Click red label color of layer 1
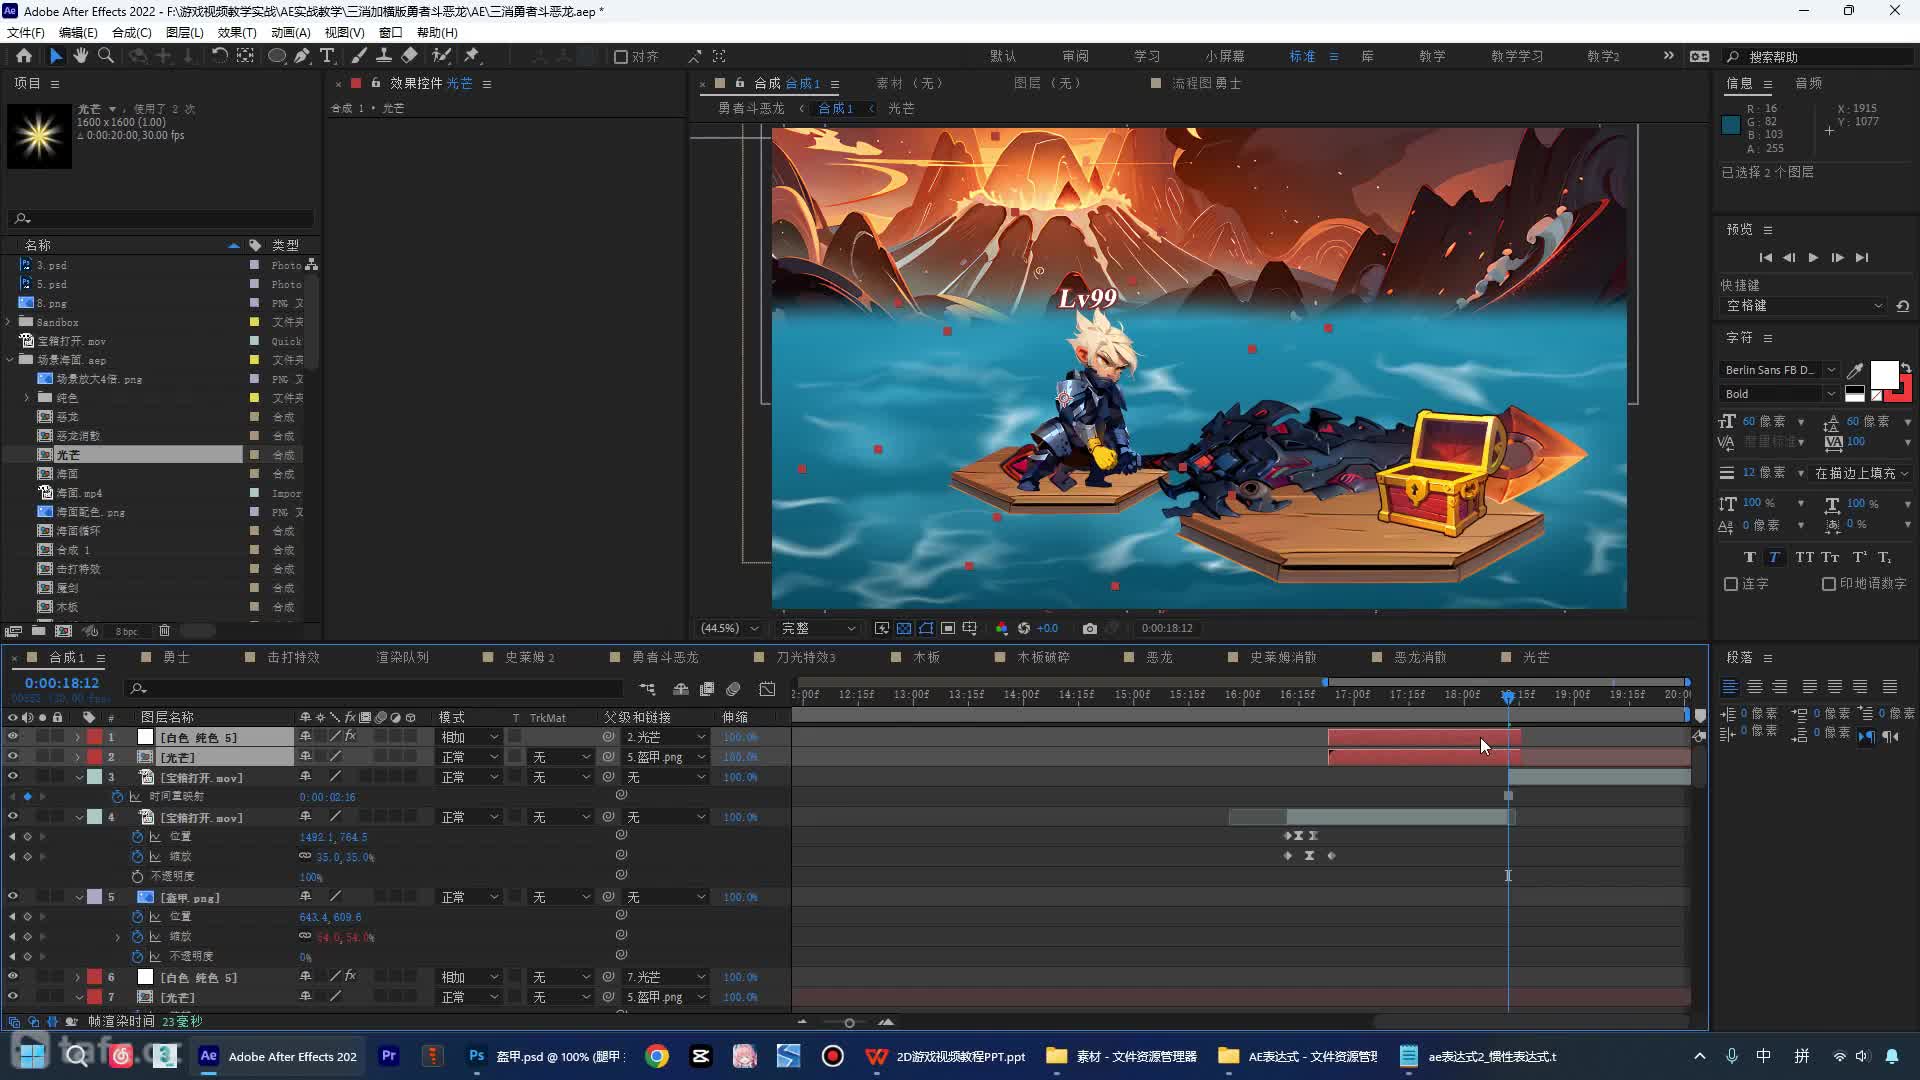The height and width of the screenshot is (1080, 1920). click(94, 737)
